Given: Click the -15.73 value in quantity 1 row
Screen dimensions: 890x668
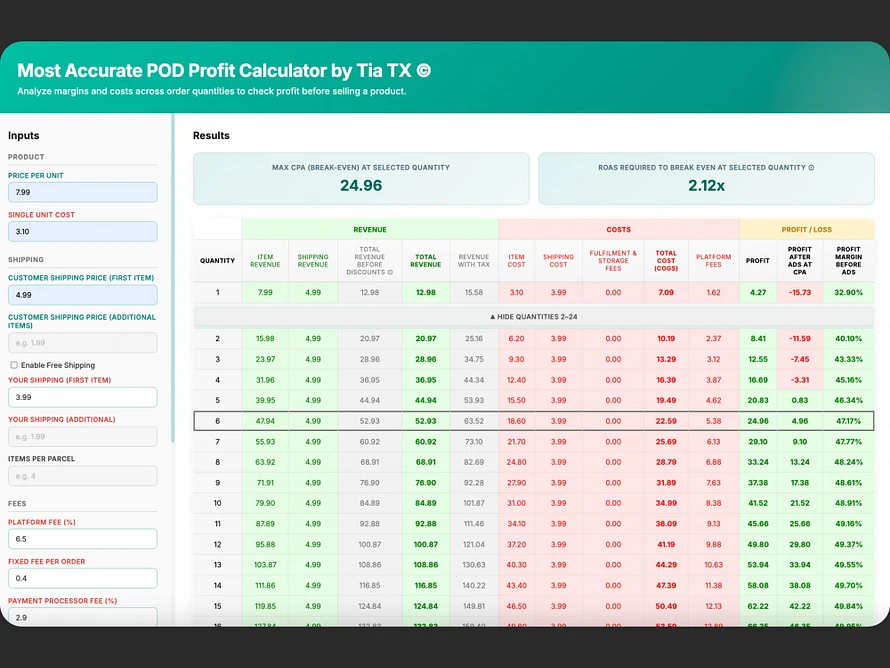Looking at the screenshot, I should click(800, 292).
